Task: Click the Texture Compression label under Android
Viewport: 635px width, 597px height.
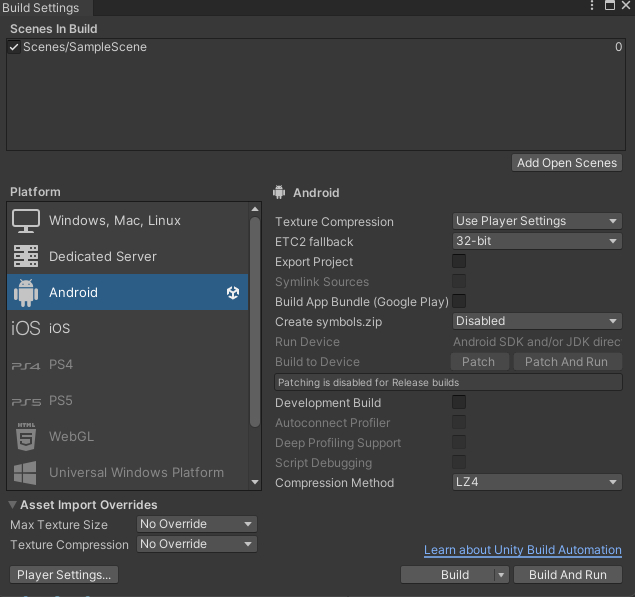Action: coord(334,222)
